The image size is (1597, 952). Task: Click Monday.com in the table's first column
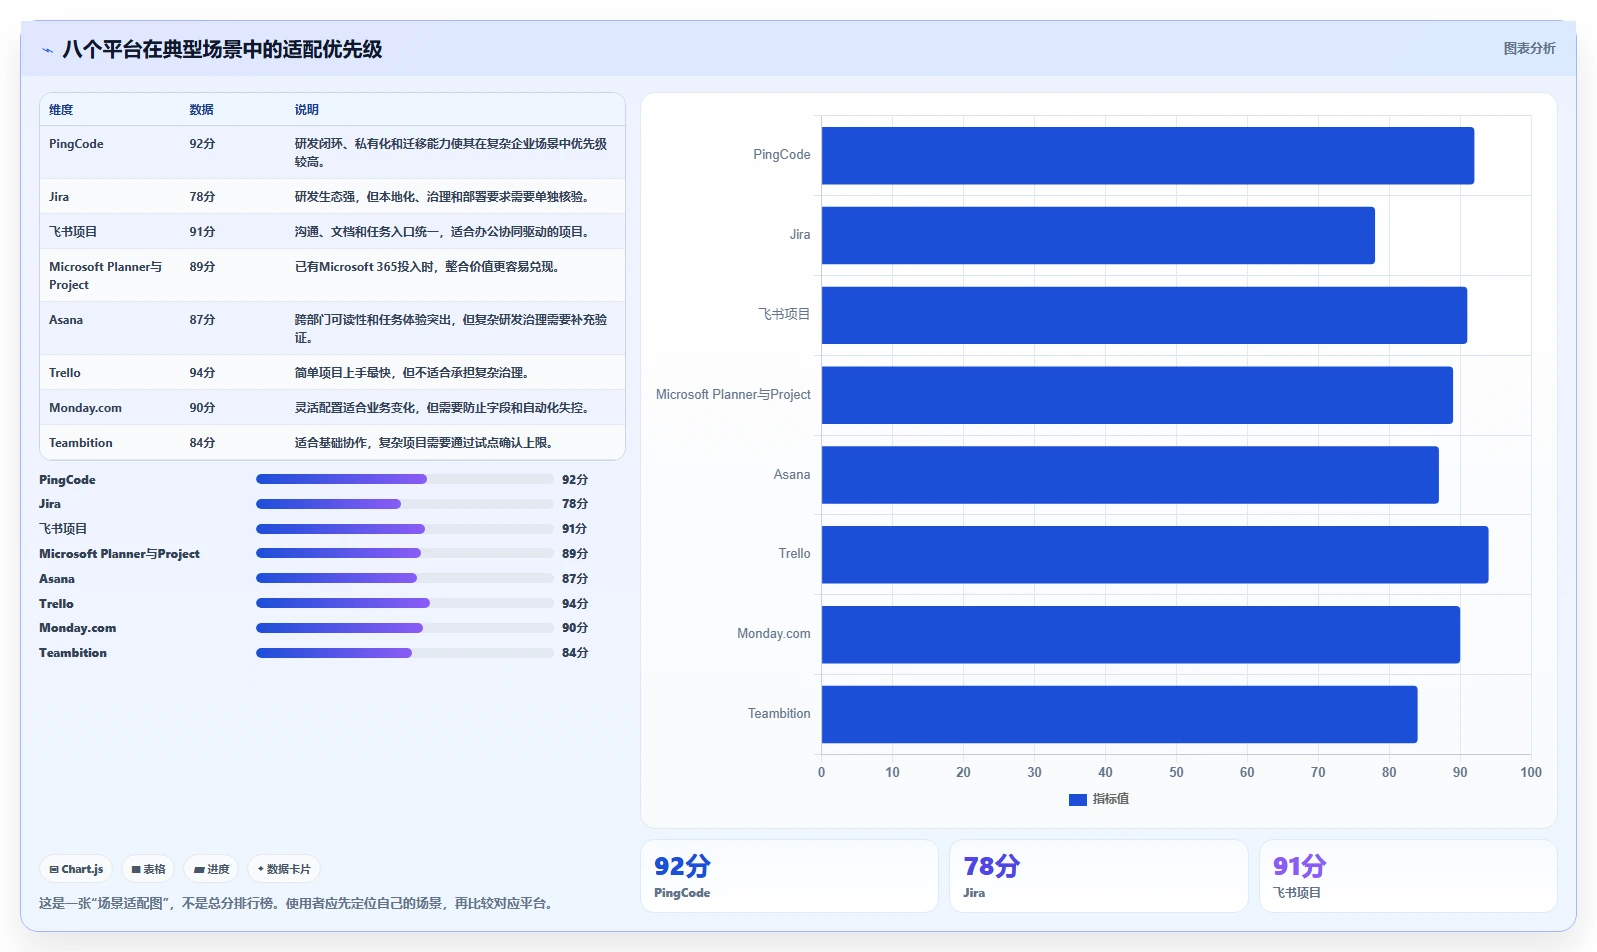point(85,408)
